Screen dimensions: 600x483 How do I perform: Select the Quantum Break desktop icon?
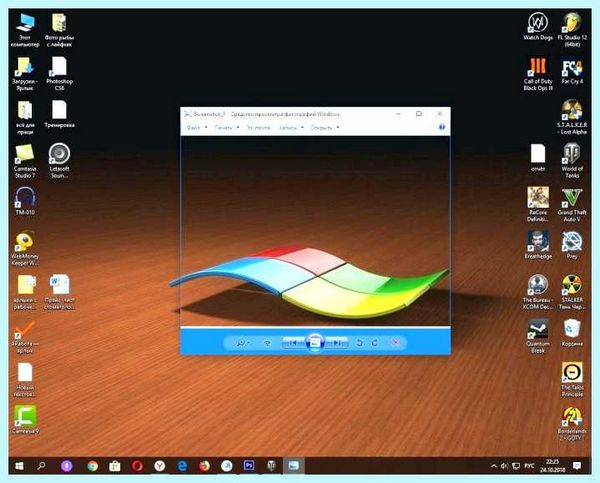coord(538,336)
